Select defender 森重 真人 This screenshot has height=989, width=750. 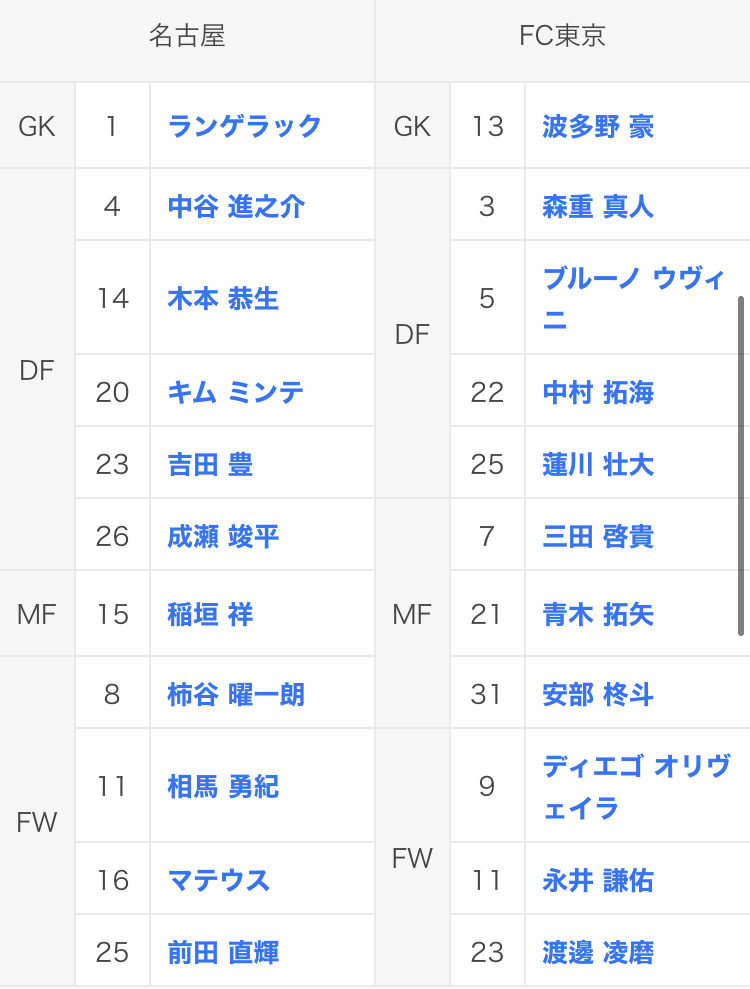598,206
